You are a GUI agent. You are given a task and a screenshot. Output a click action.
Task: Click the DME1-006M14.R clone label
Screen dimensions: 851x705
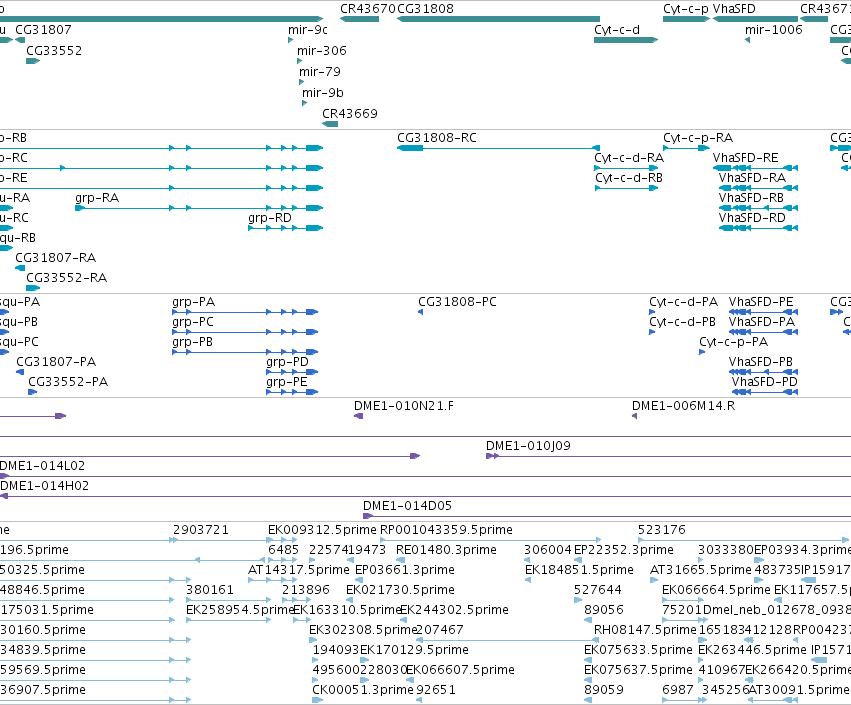683,406
